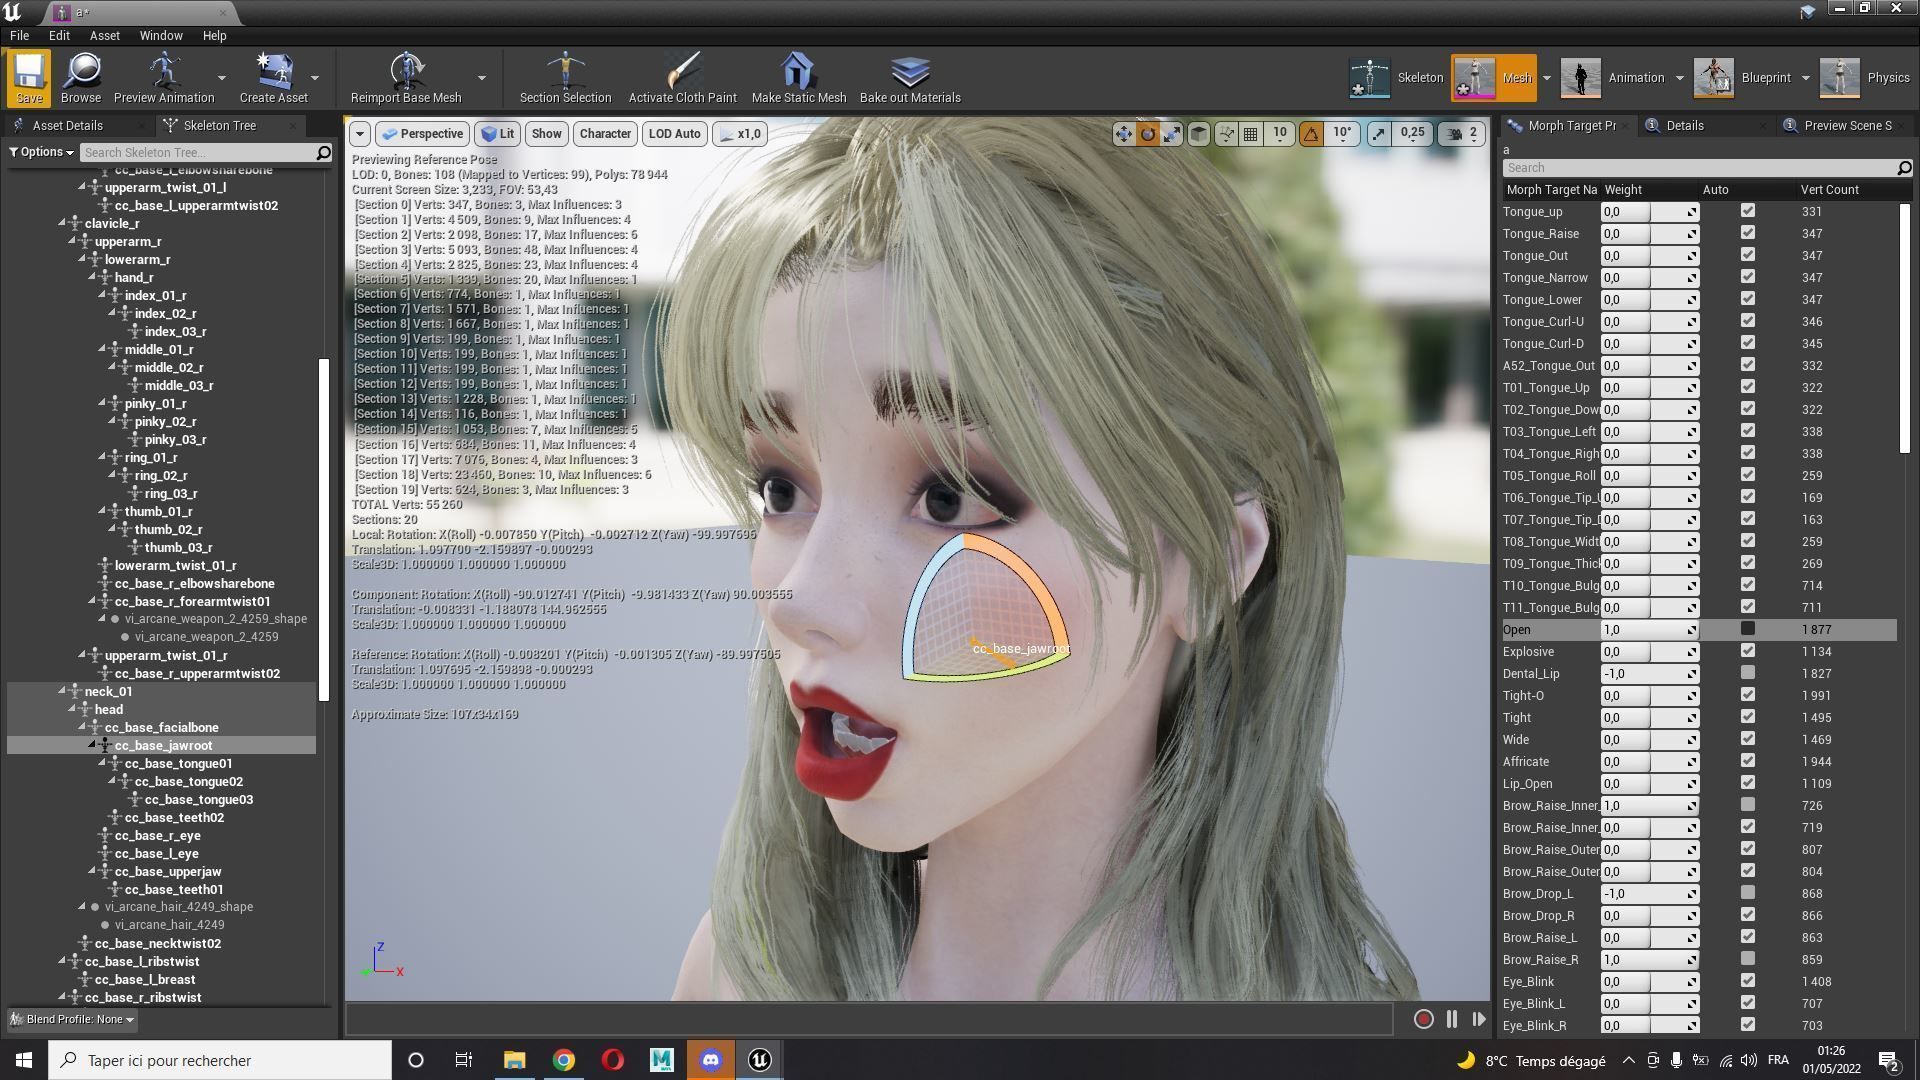This screenshot has height=1080, width=1920.
Task: Click the Lit view mode button
Action: pyautogui.click(x=497, y=134)
